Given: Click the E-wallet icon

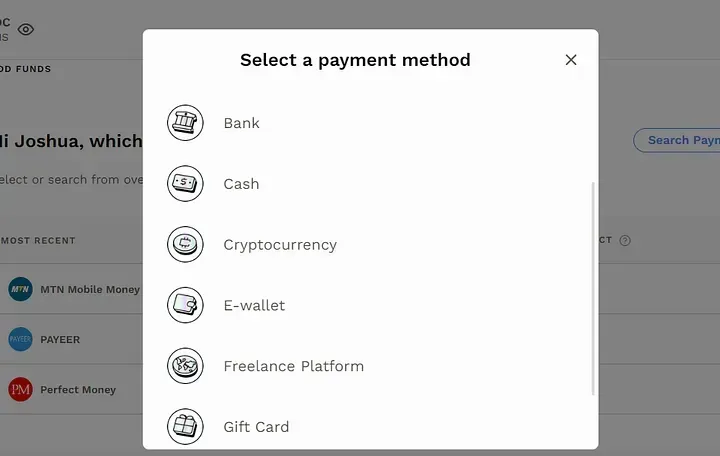Looking at the screenshot, I should (x=185, y=305).
